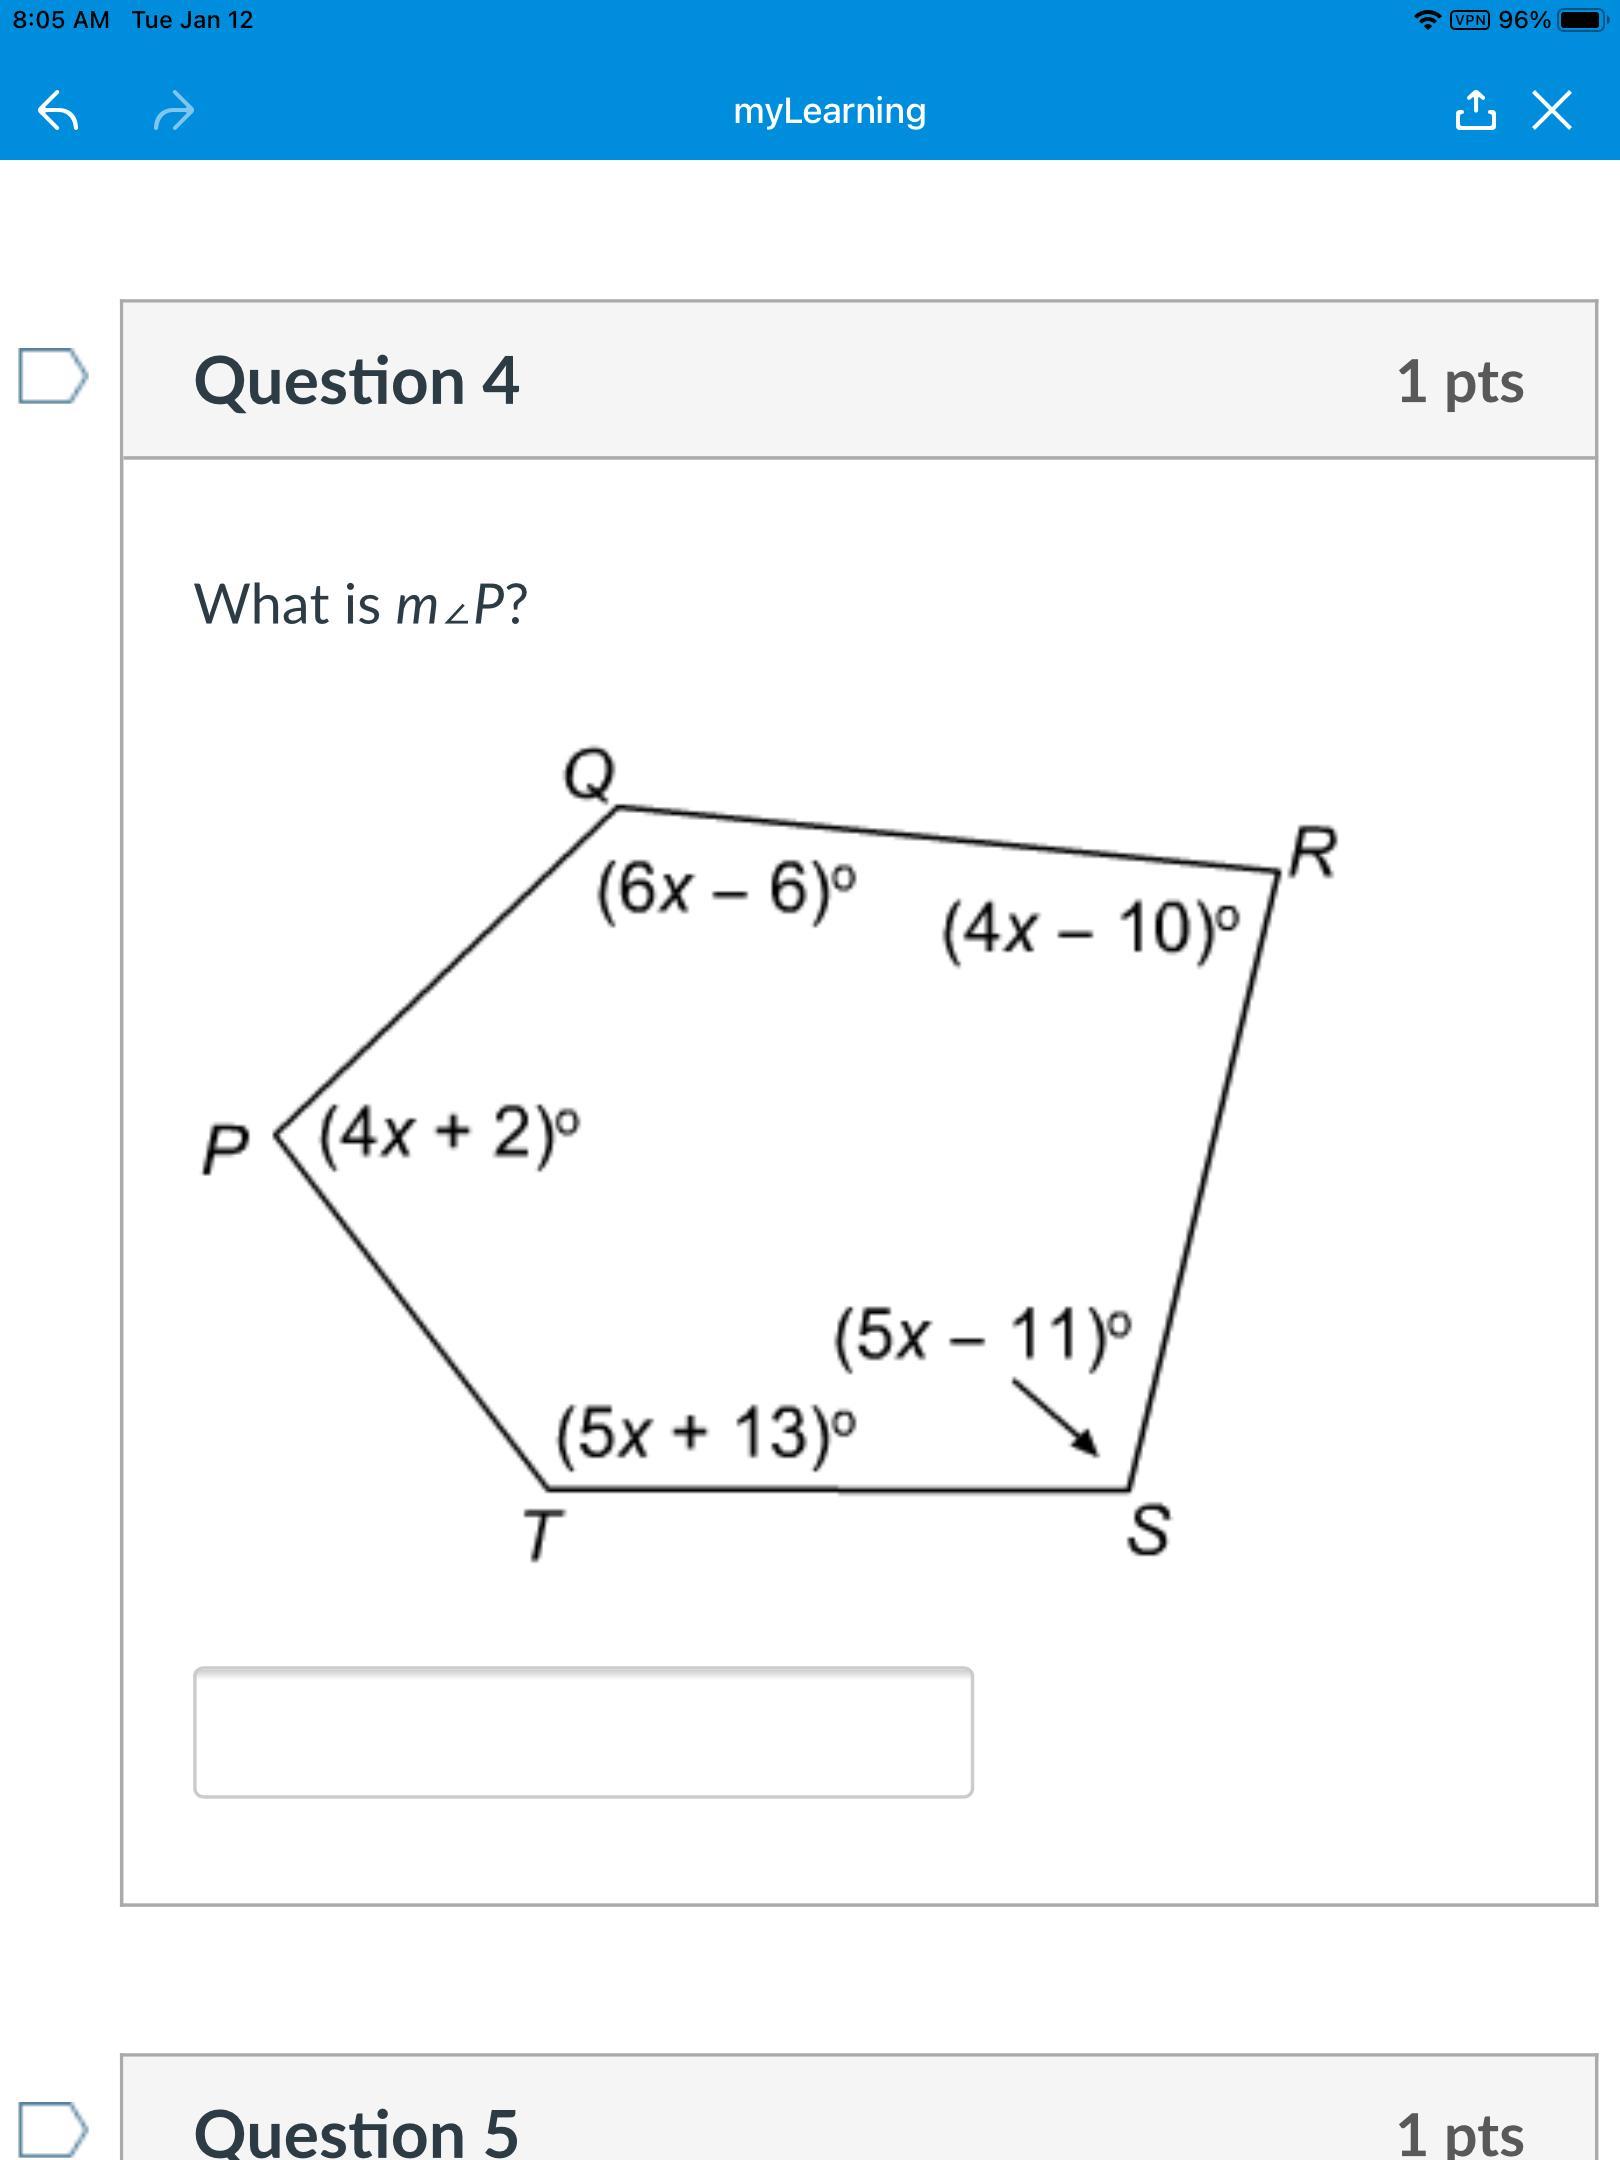Tap the Wi-Fi status icon
Viewport: 1620px width, 2160px height.
(x=1428, y=20)
